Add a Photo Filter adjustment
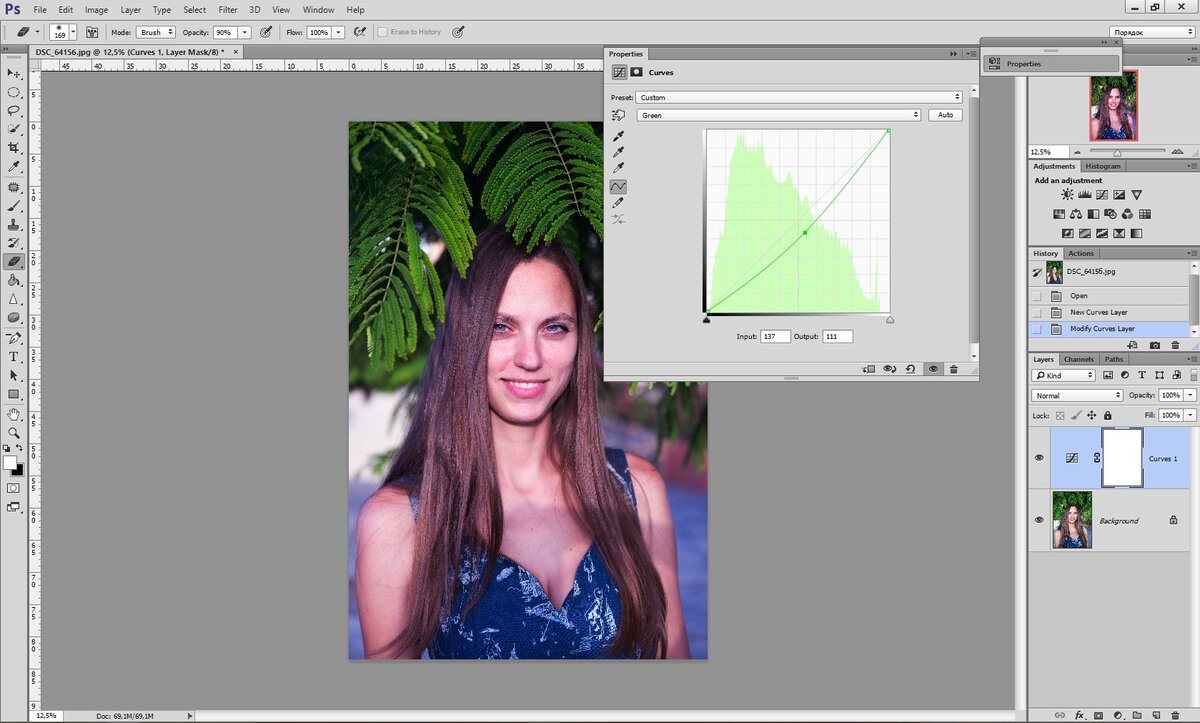Screen dimensions: 1200x723 1110,214
